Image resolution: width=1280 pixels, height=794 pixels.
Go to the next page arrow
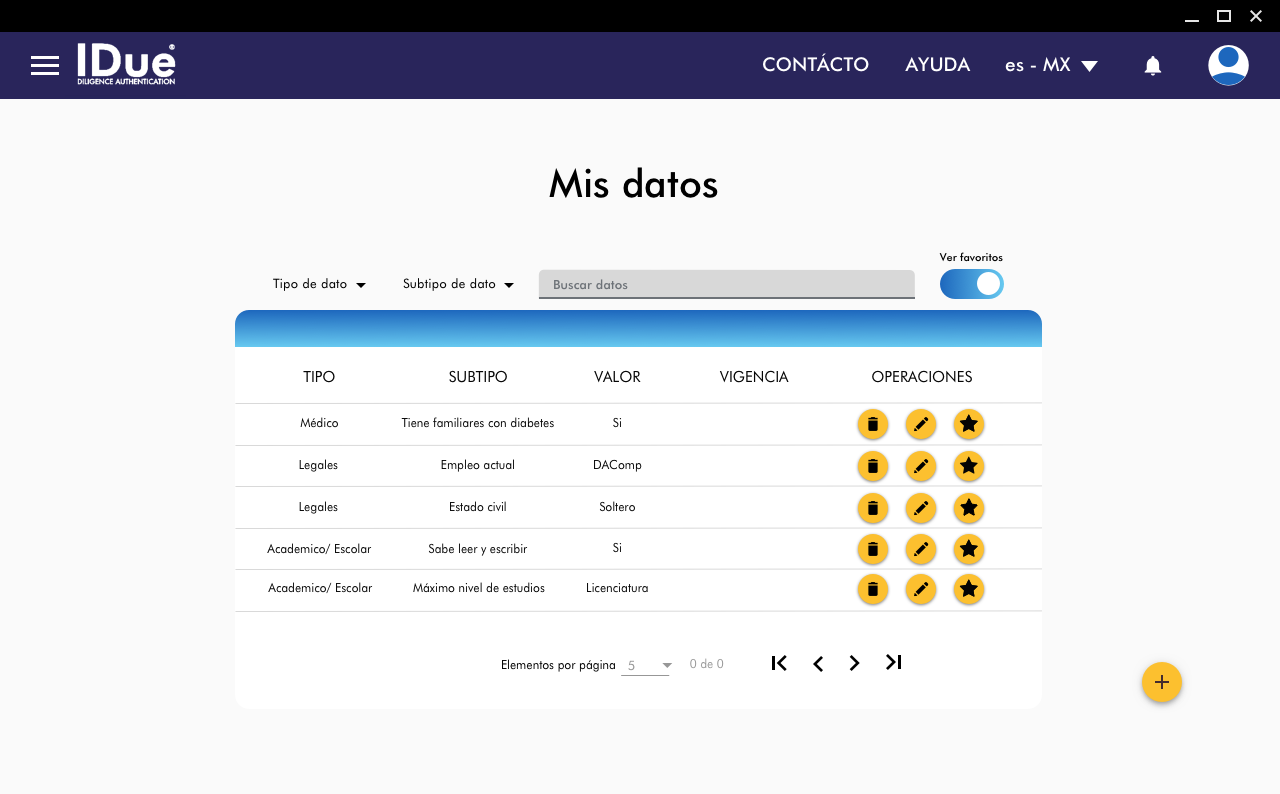pos(854,663)
